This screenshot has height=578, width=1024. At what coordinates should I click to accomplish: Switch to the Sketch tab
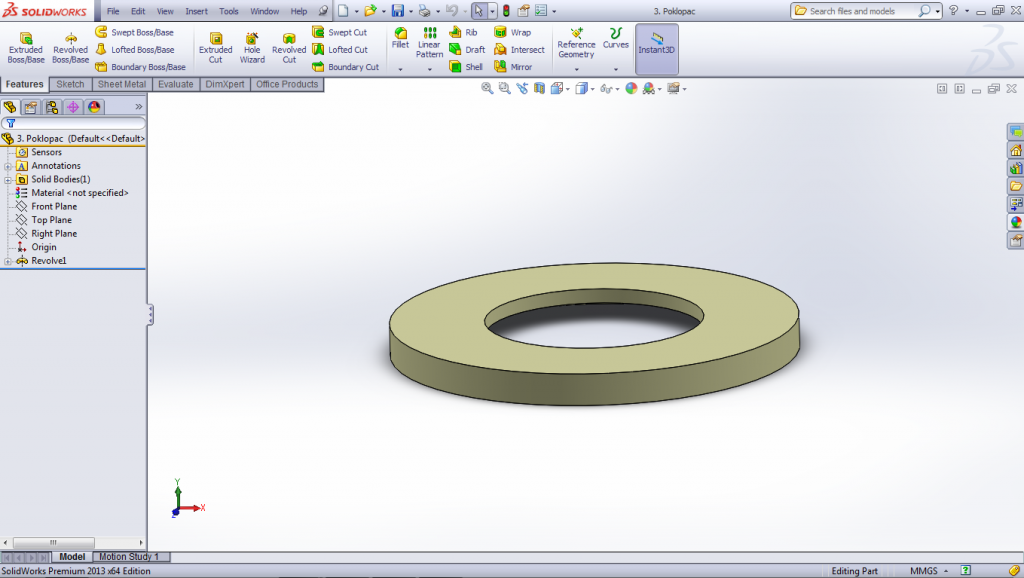(70, 84)
